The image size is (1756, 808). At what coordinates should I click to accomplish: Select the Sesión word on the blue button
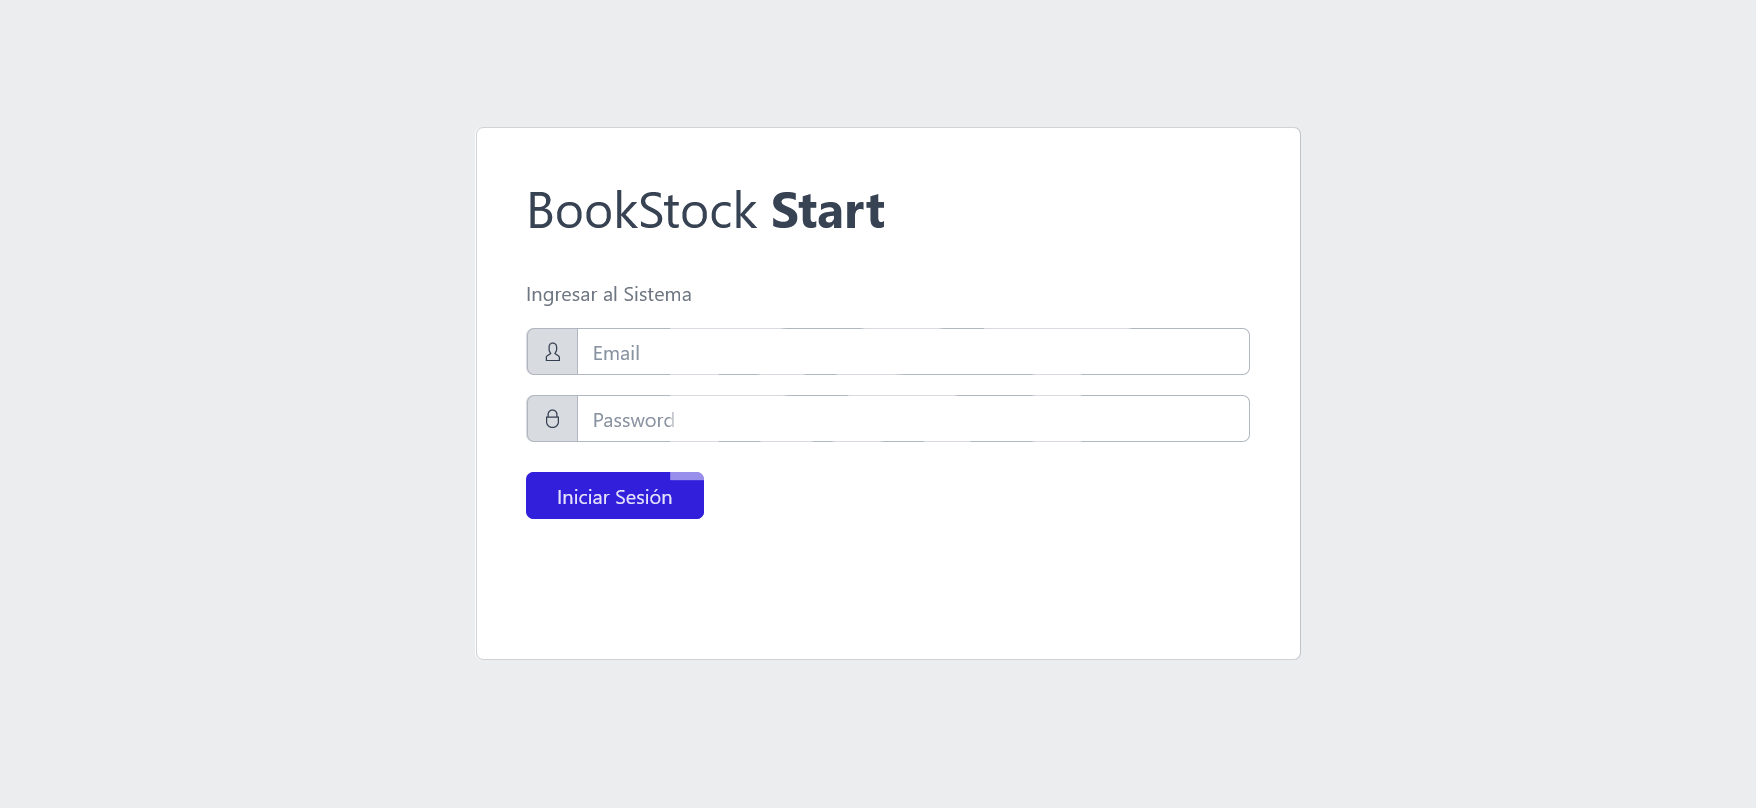pos(643,497)
